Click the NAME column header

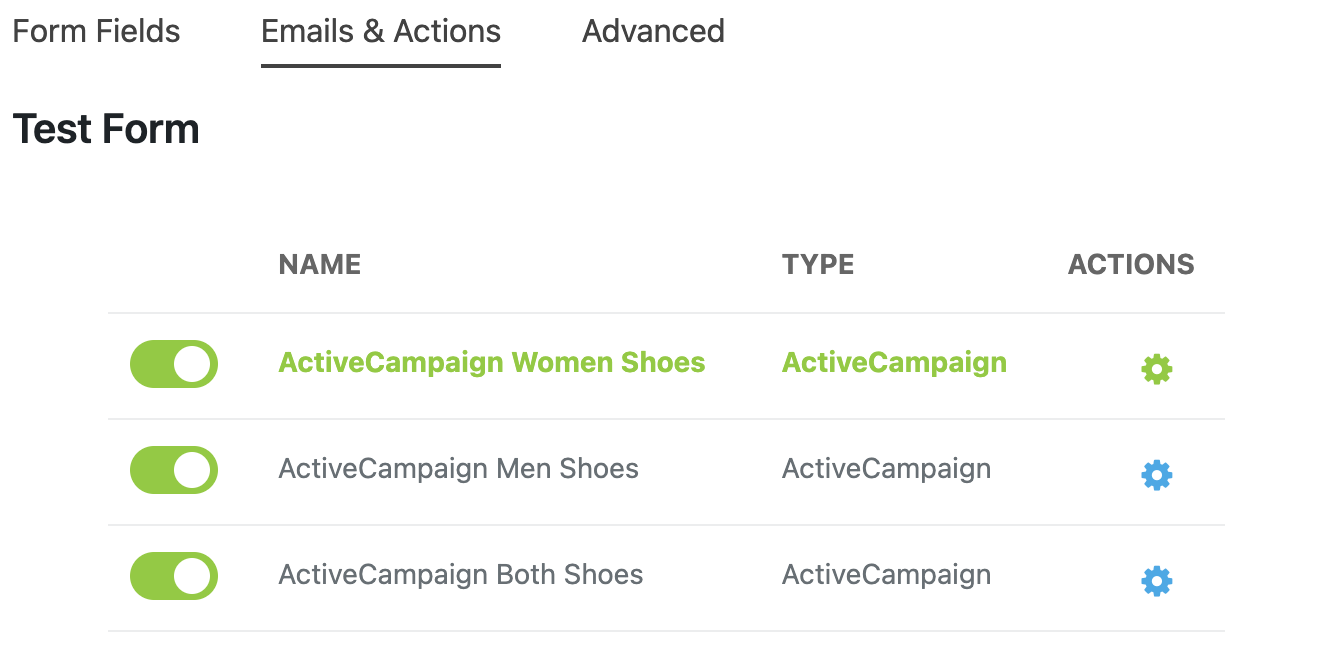(319, 264)
